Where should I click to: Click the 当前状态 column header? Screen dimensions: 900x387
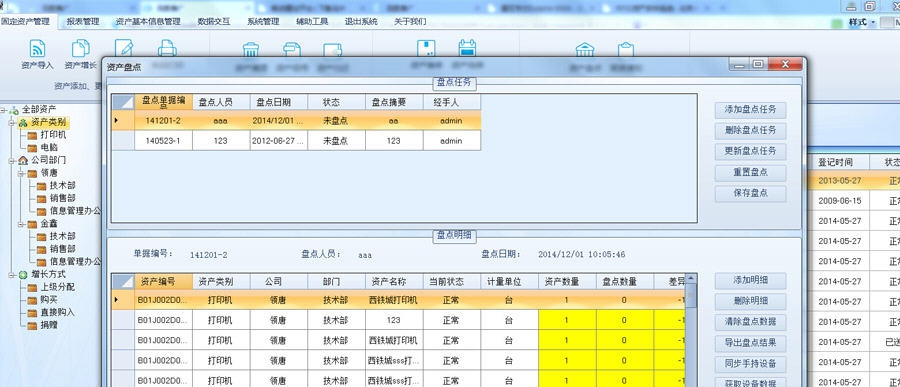(451, 282)
